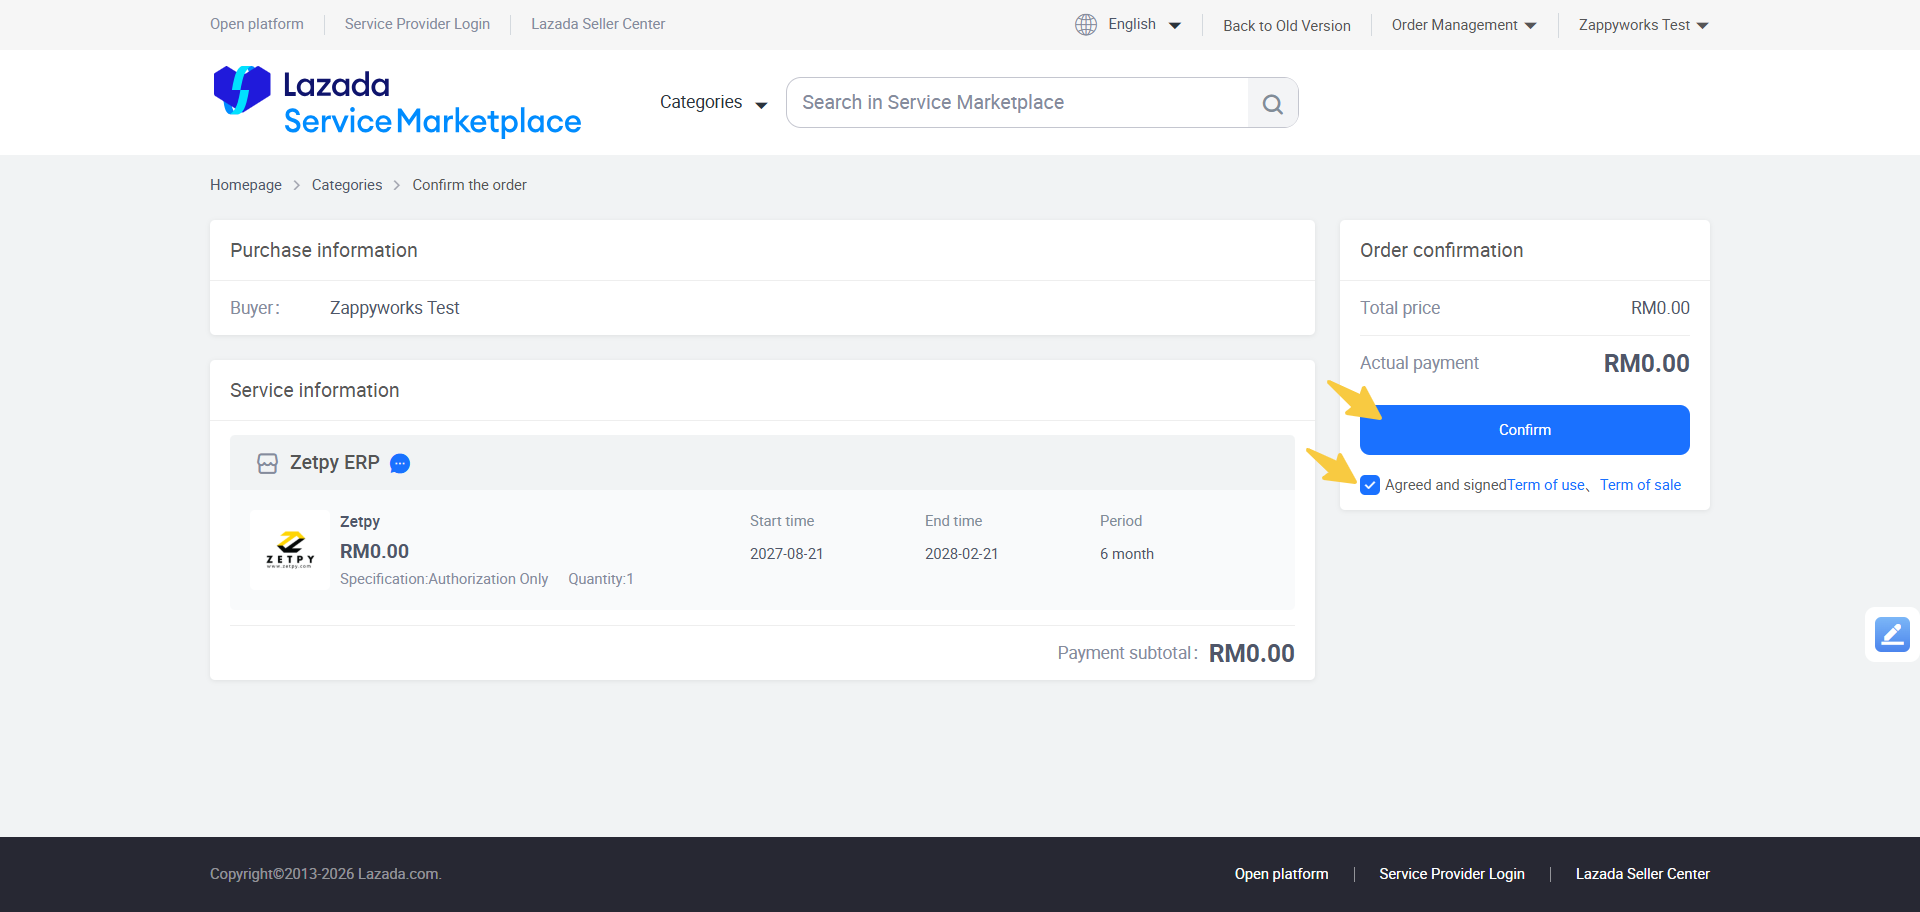Open Lazada Seller Center in top bar
The image size is (1920, 912).
[598, 24]
